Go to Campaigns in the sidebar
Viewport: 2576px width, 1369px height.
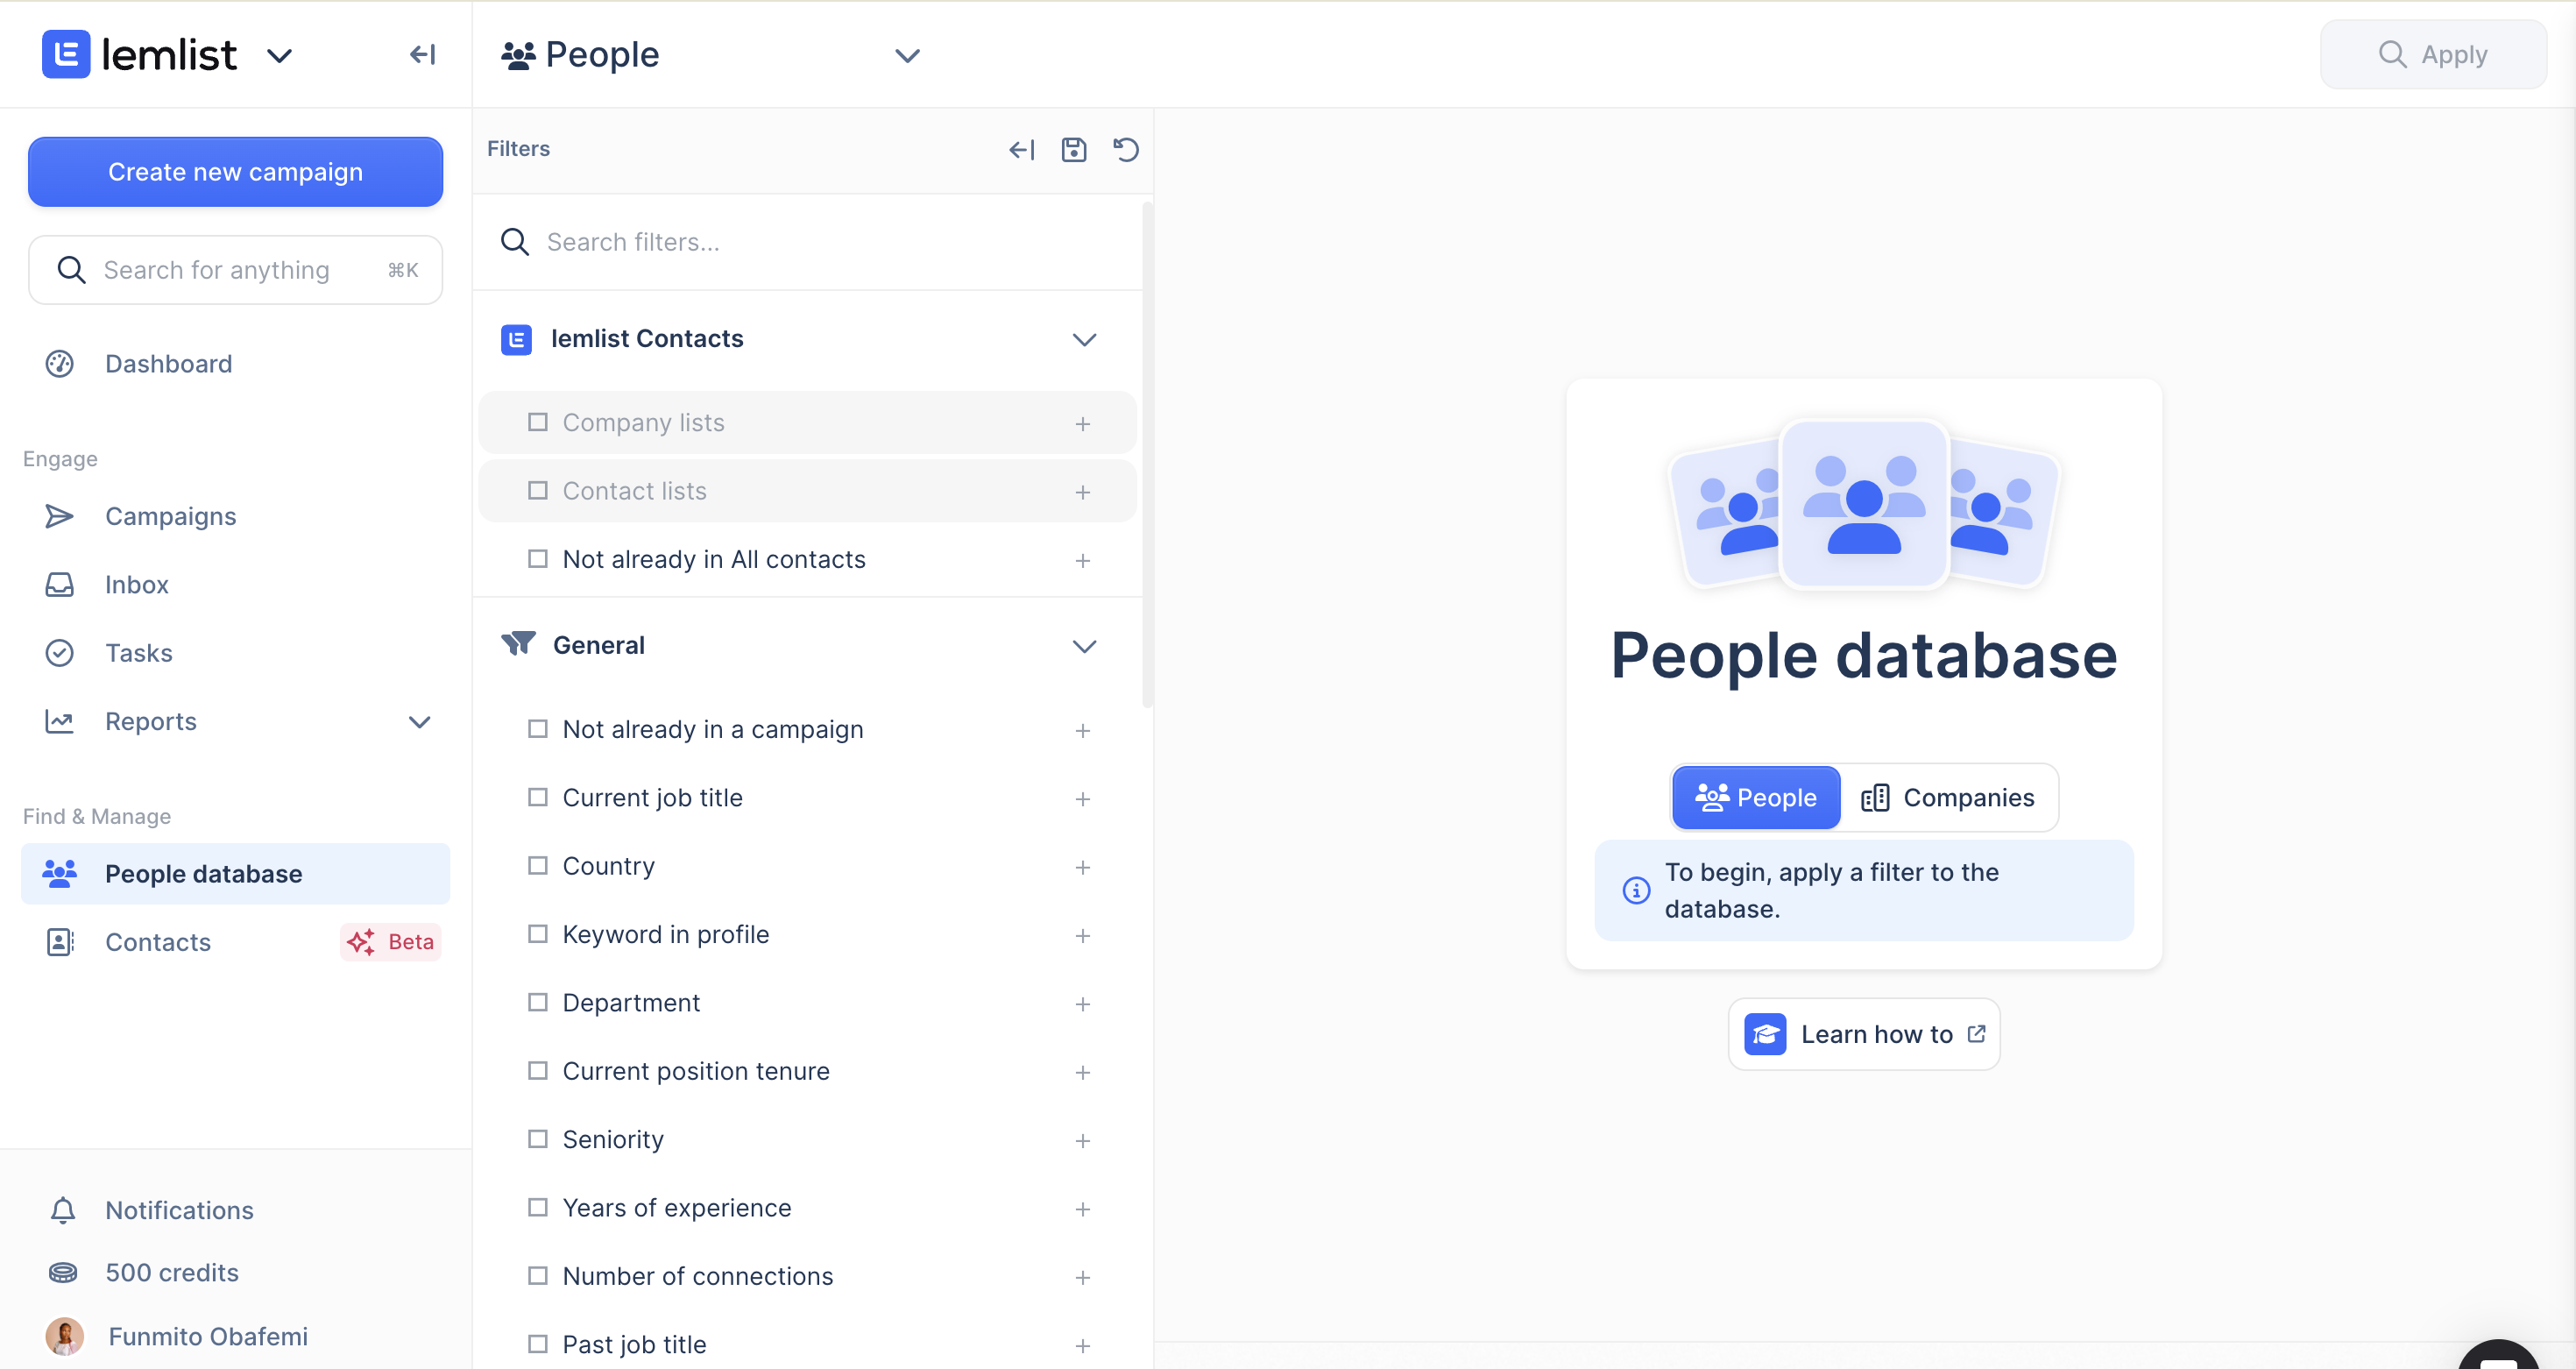point(235,516)
